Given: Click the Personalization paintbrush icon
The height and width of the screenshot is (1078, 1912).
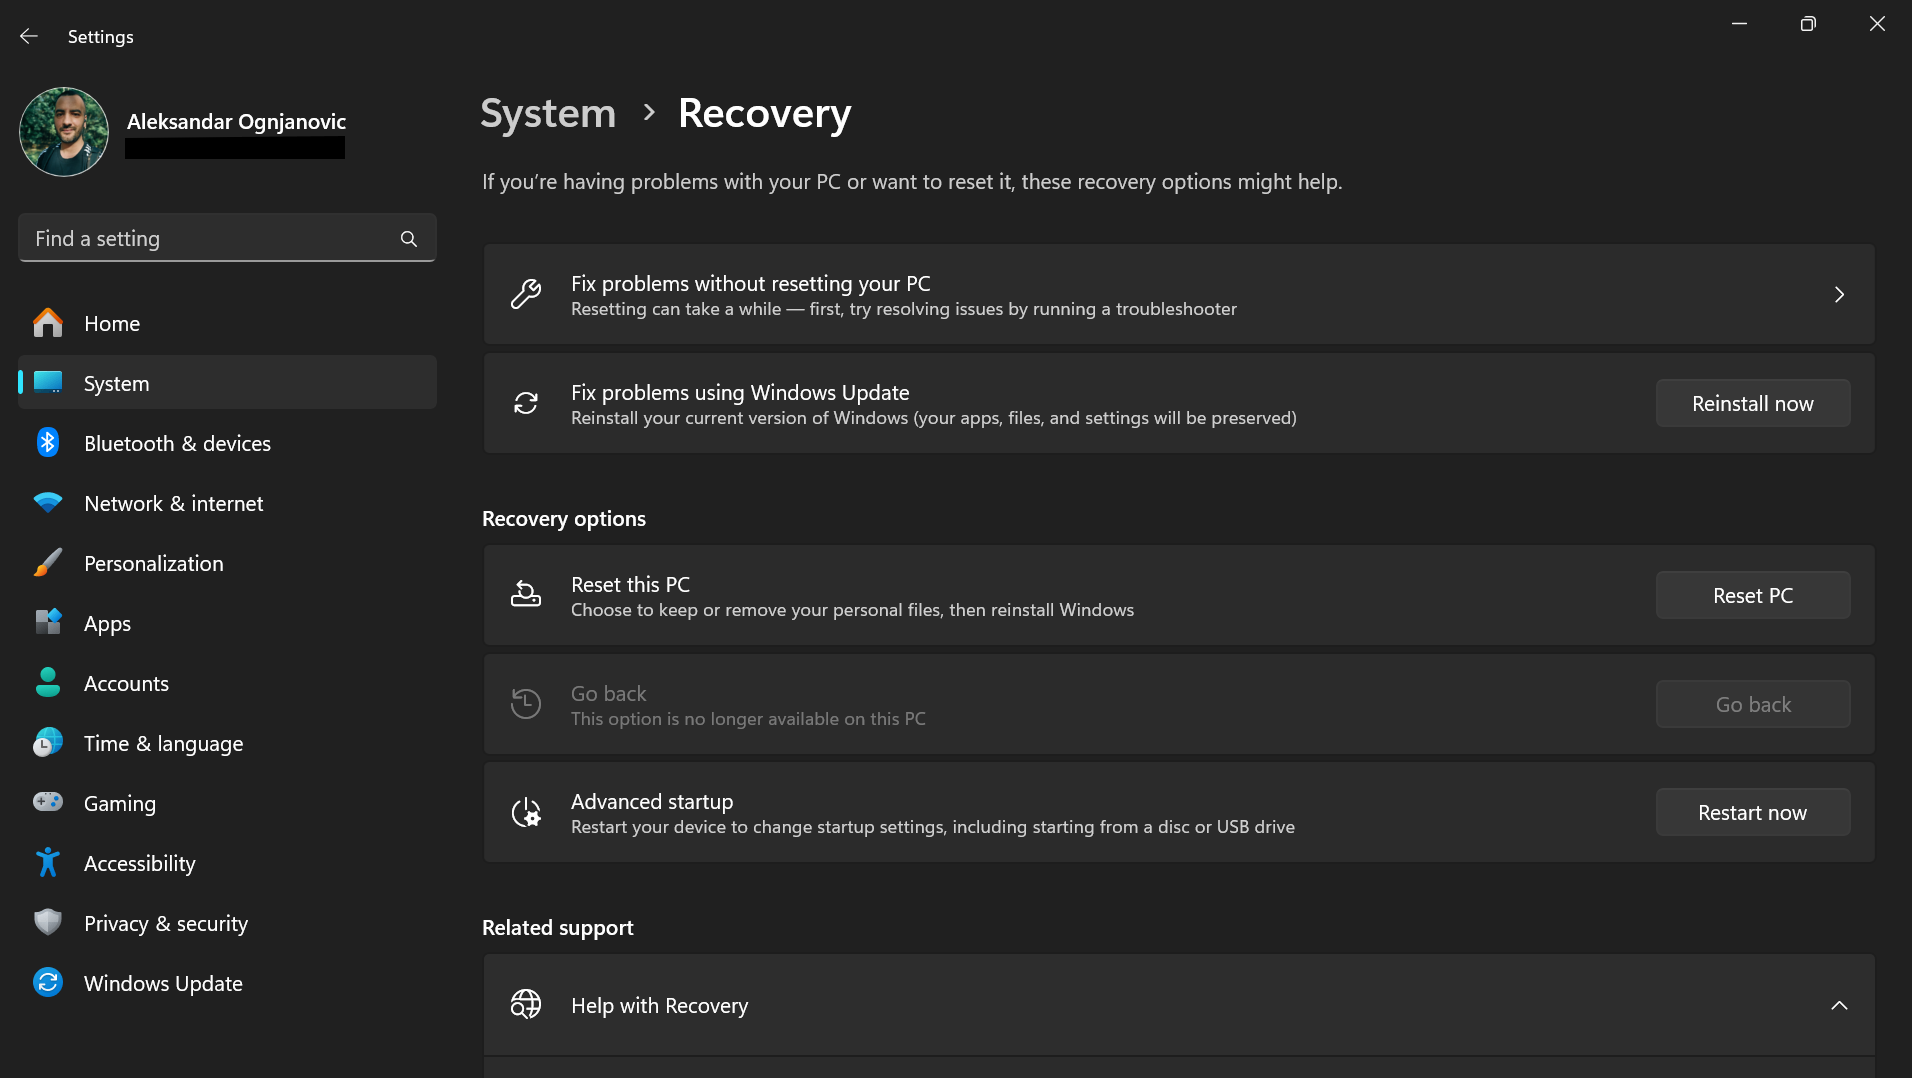Looking at the screenshot, I should click(48, 563).
